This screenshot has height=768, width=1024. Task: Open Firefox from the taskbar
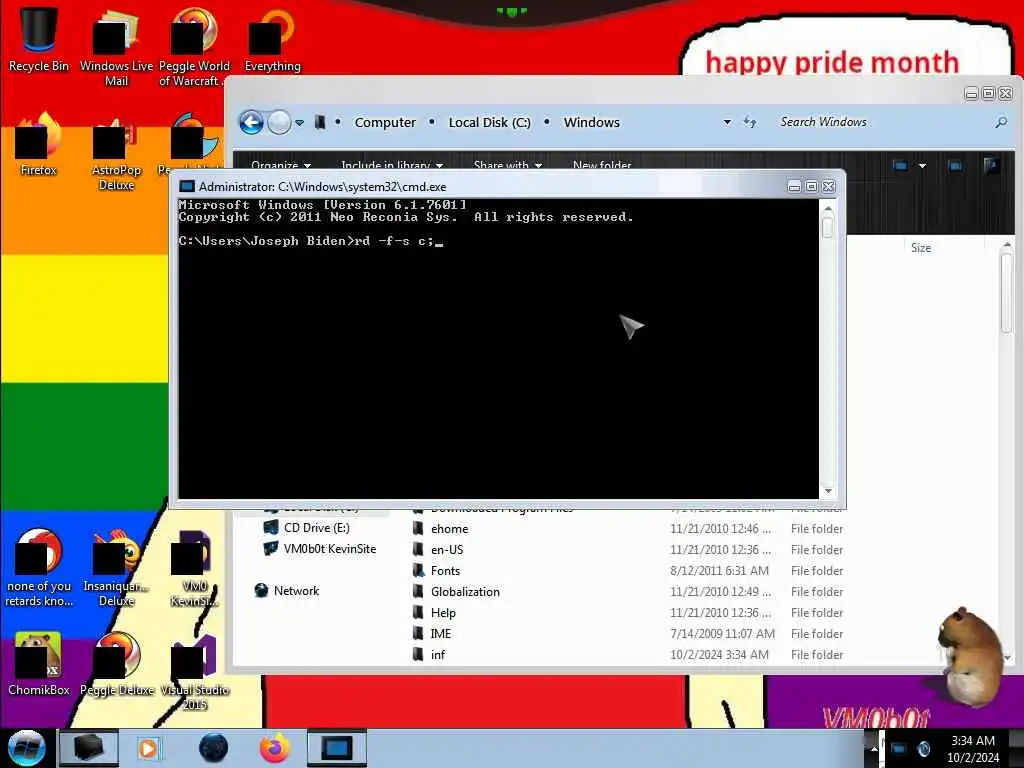point(275,748)
